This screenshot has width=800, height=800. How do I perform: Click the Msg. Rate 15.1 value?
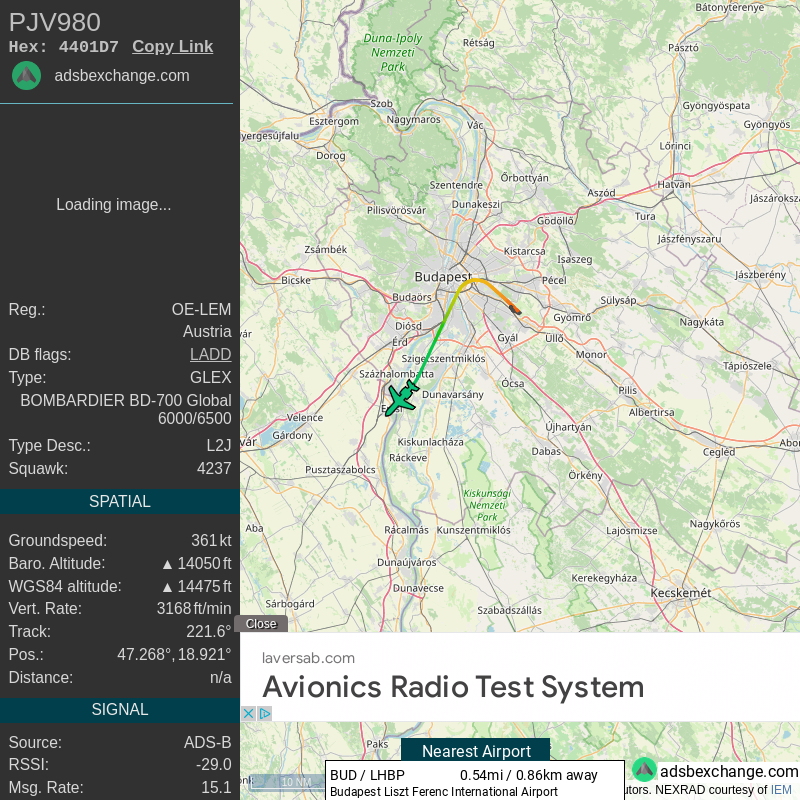(x=216, y=787)
